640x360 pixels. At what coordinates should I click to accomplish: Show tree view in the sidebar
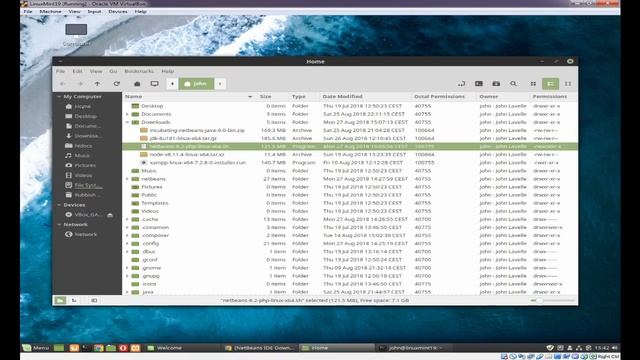(74, 300)
